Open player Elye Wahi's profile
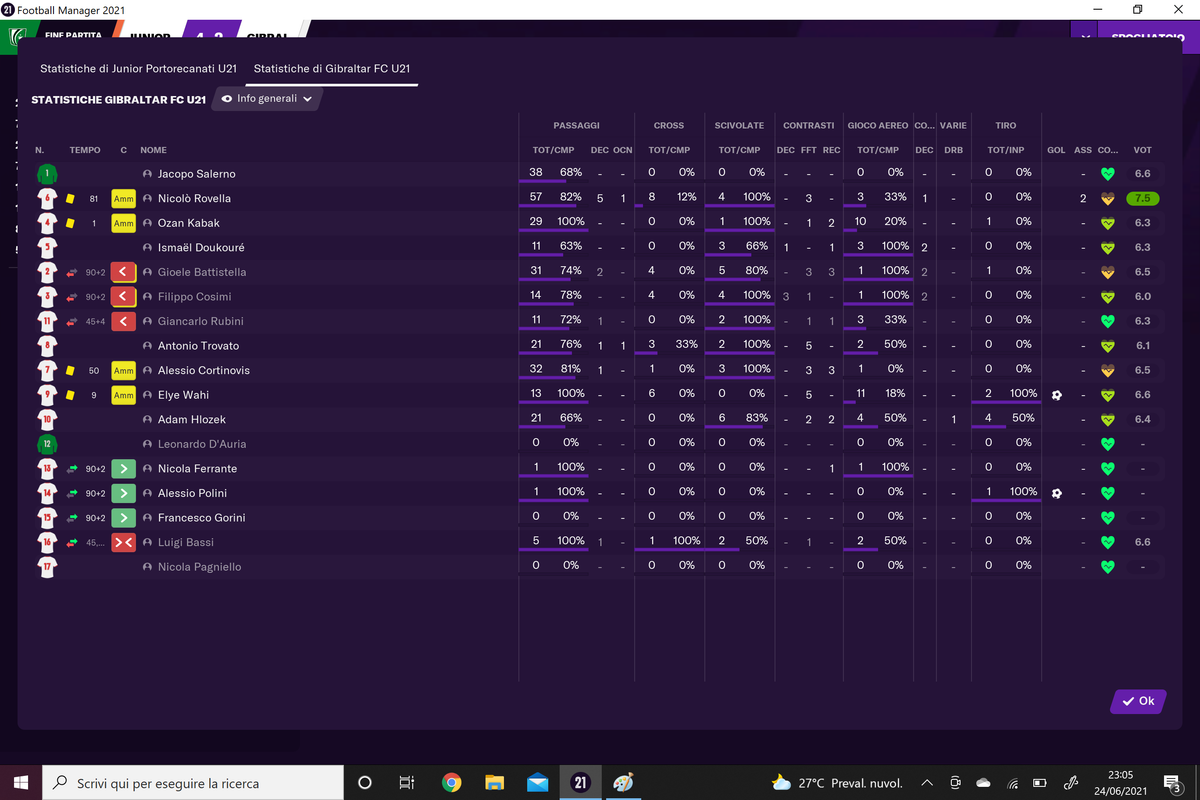This screenshot has height=800, width=1200. 183,395
